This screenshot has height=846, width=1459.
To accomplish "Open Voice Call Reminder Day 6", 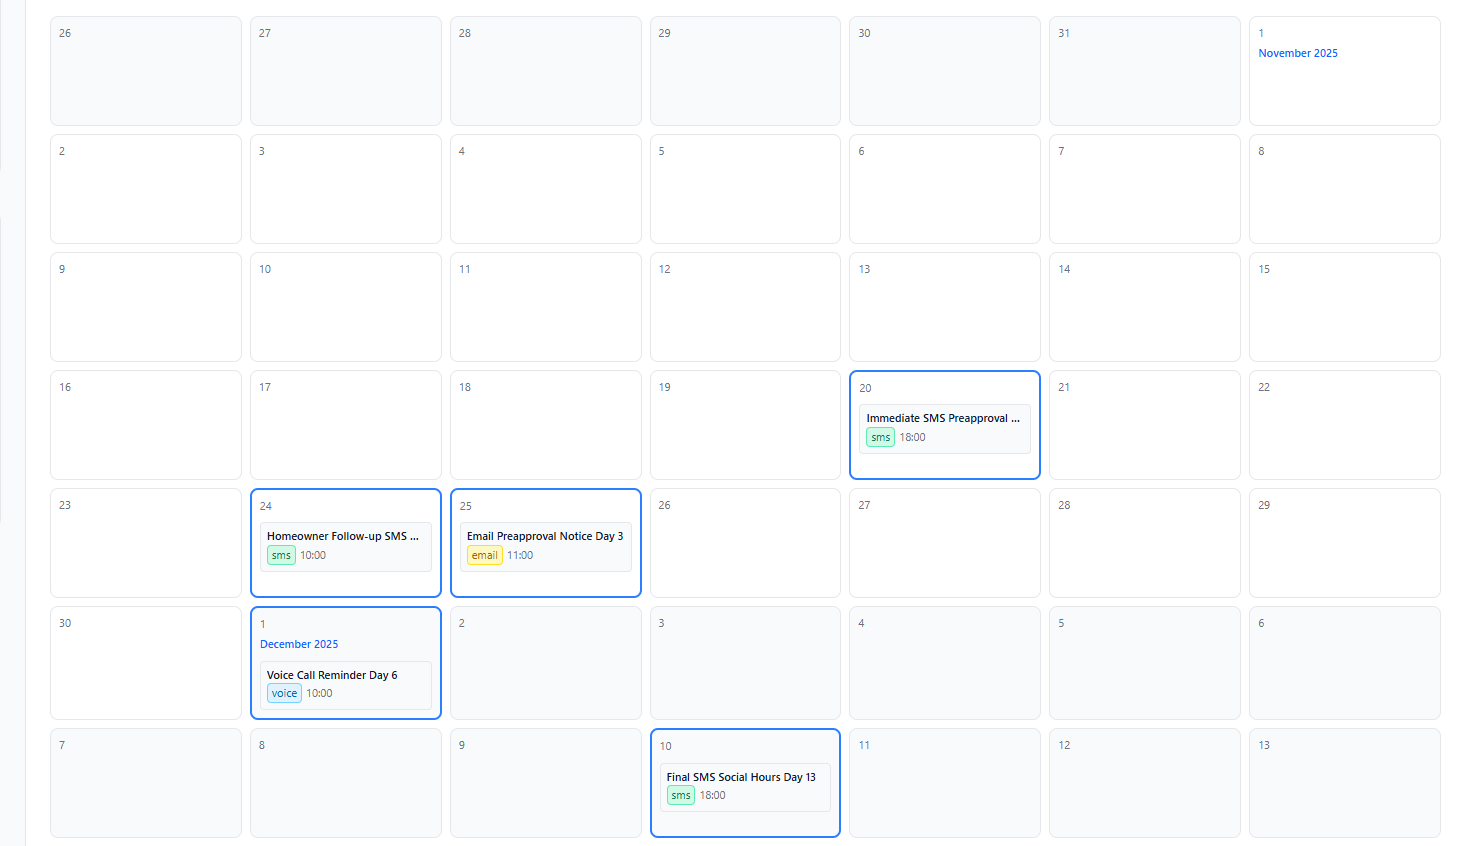I will coord(332,676).
